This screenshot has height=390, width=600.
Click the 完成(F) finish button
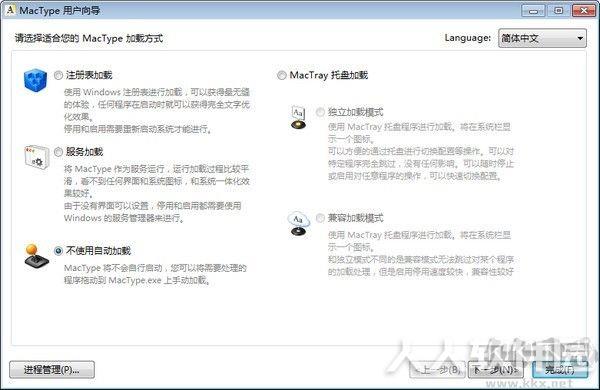[560, 370]
